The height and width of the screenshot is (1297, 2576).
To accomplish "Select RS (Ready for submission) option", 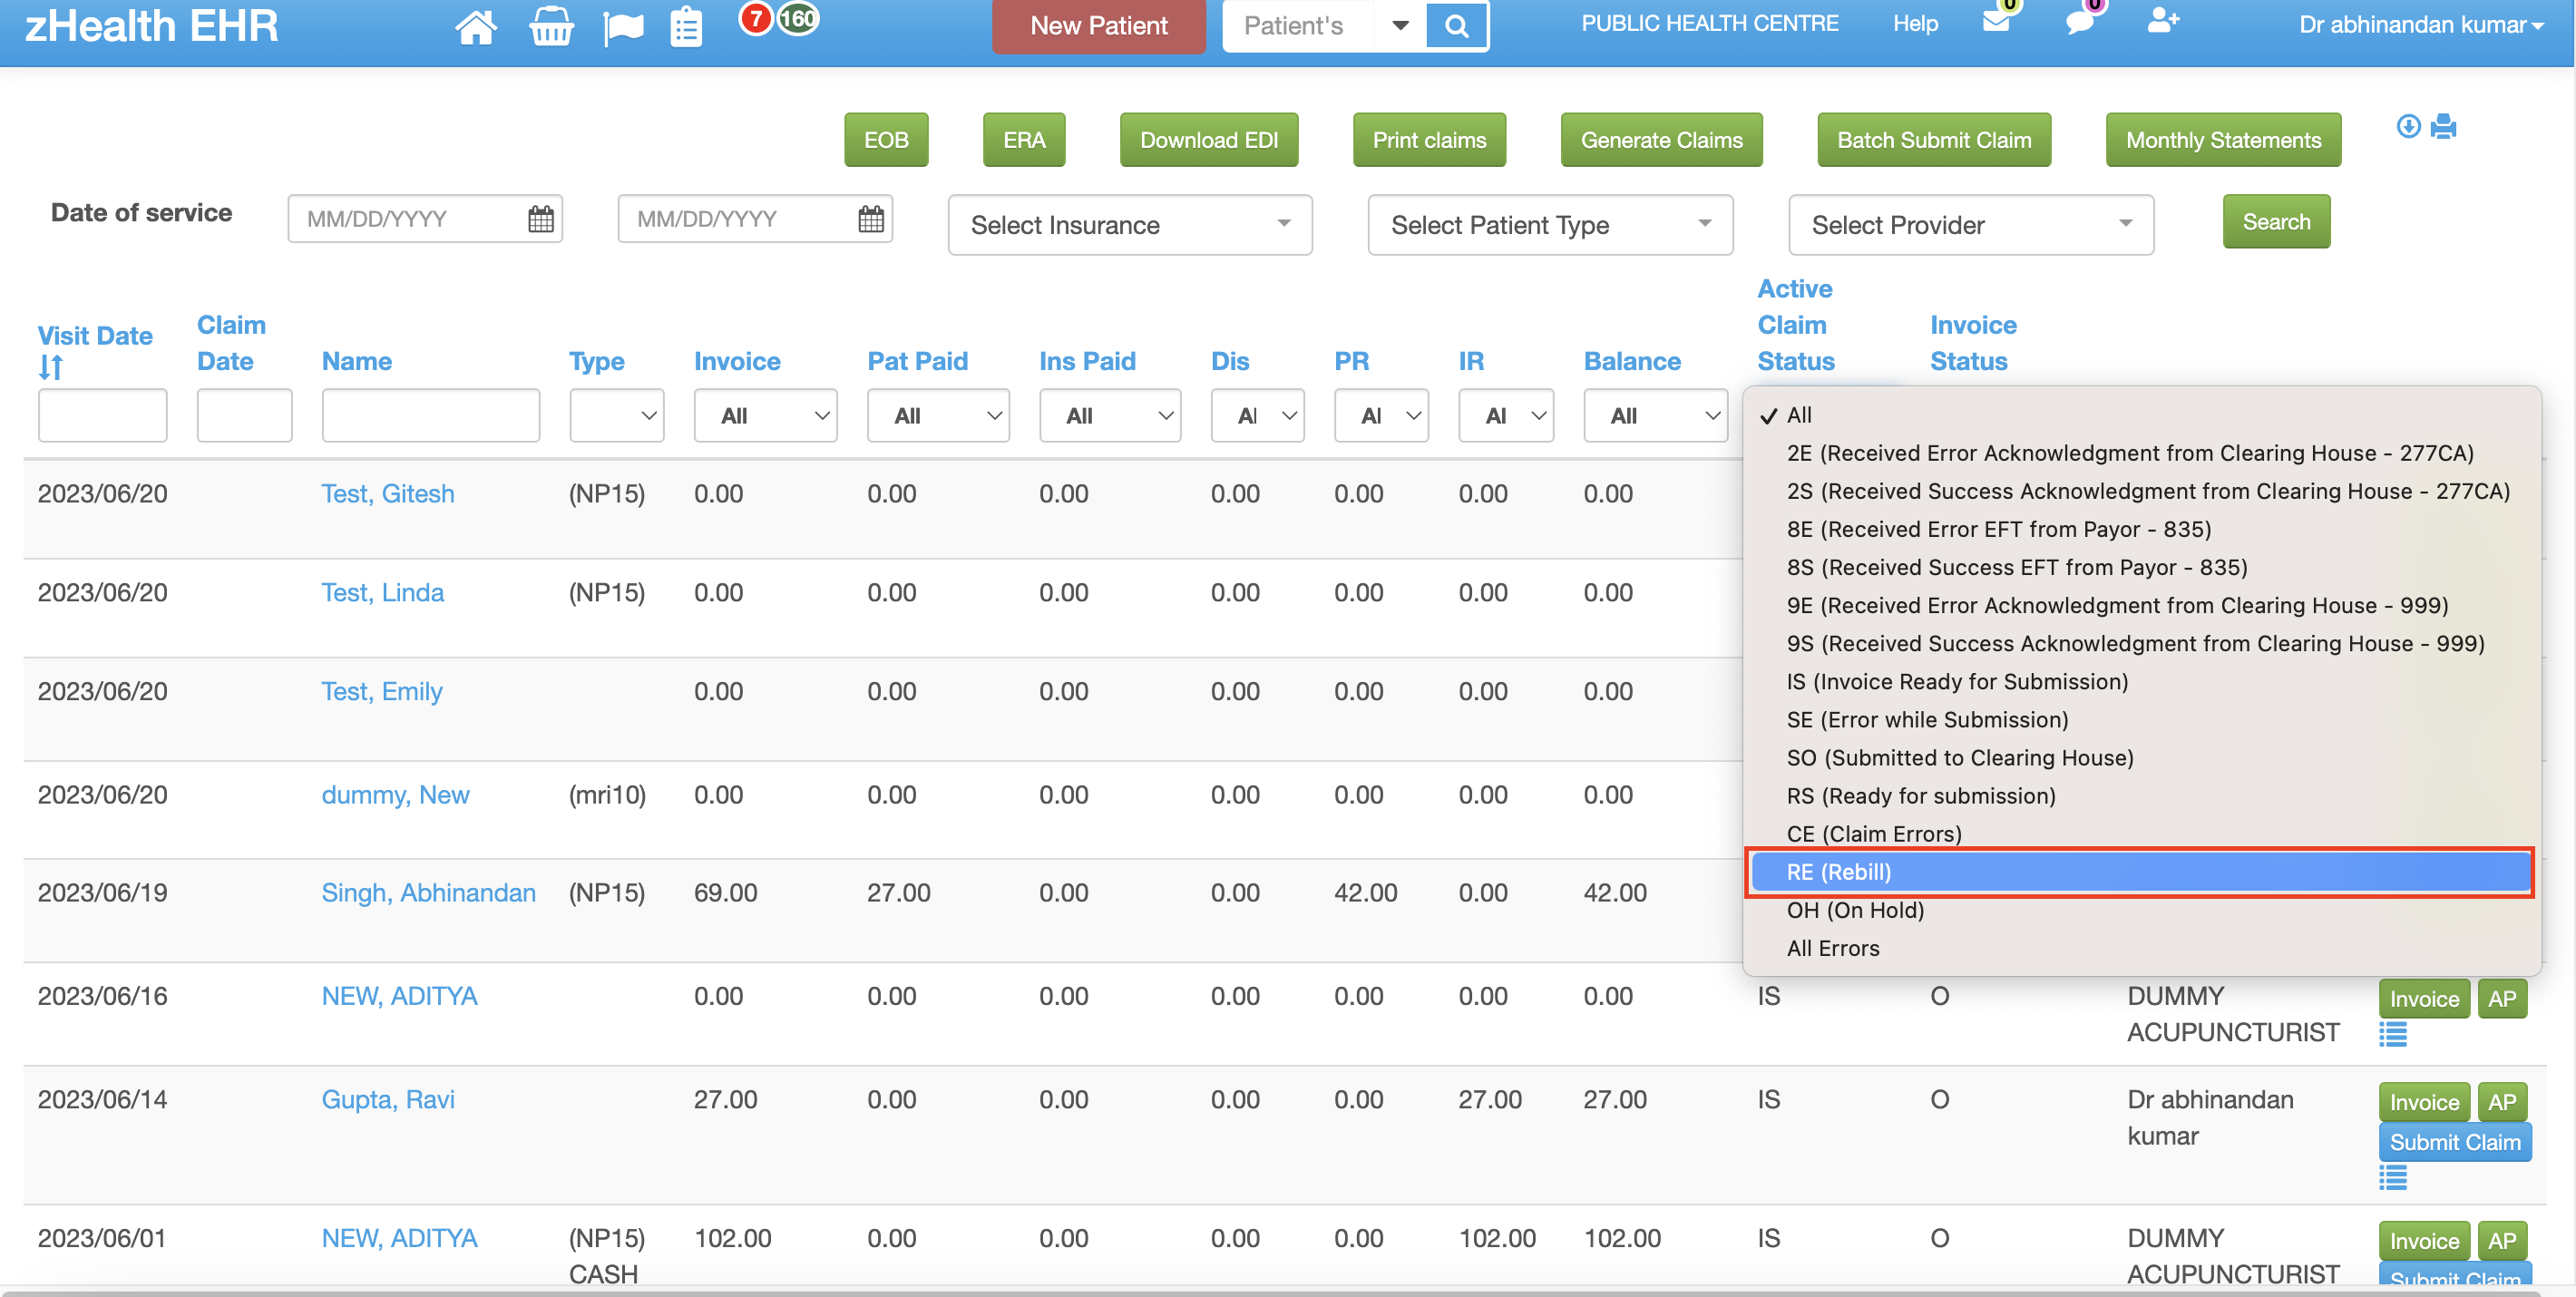I will (x=2139, y=796).
